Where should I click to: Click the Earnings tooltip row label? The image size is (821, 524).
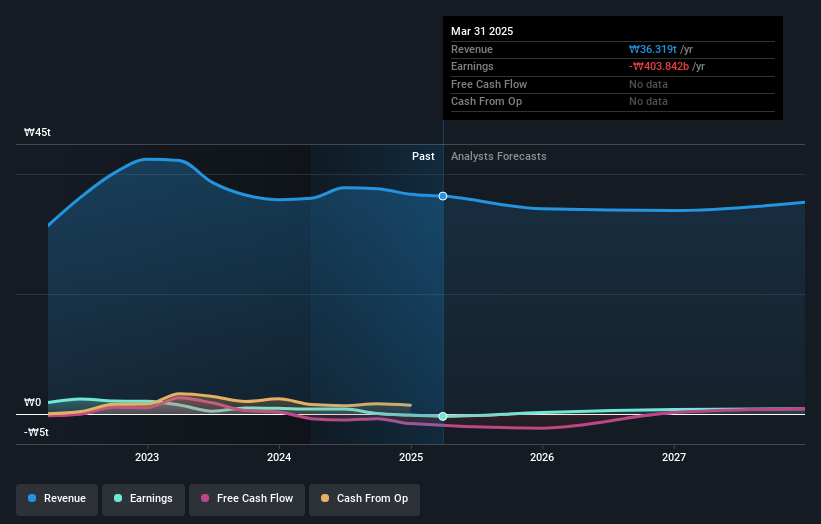pyautogui.click(x=472, y=66)
